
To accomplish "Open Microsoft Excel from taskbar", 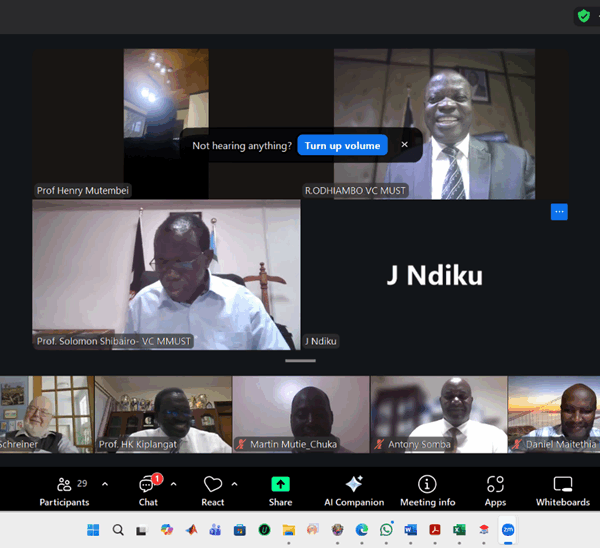I will pyautogui.click(x=459, y=530).
